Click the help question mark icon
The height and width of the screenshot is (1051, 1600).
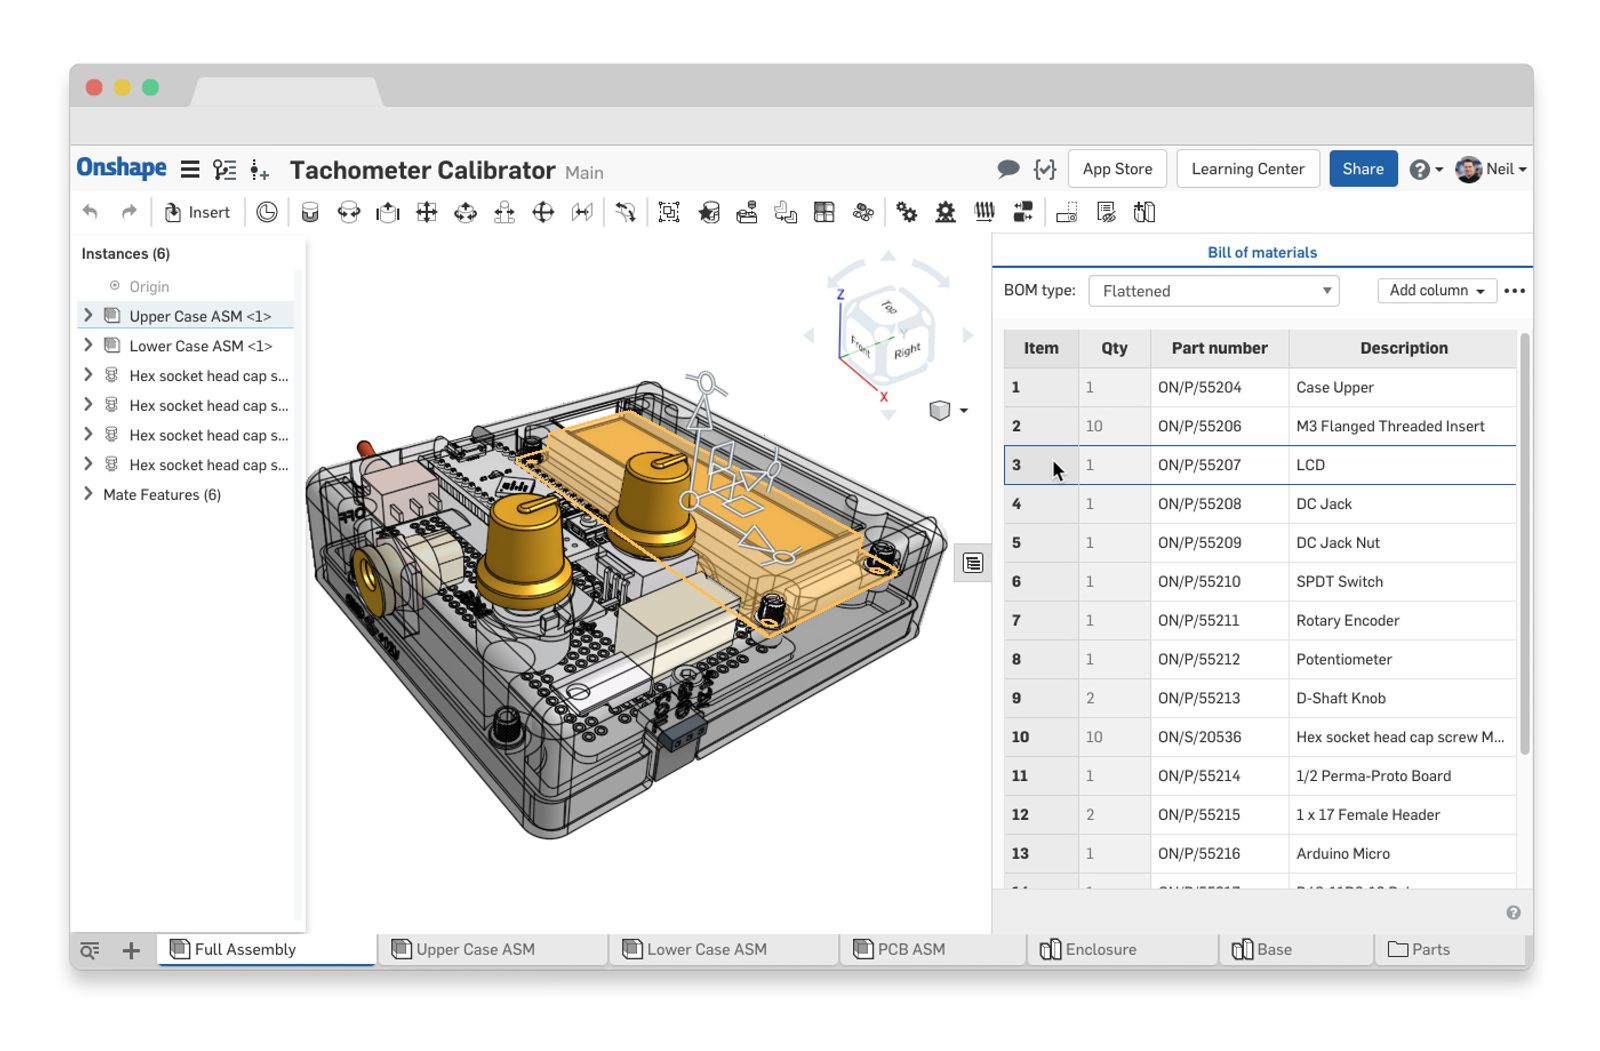click(1419, 170)
